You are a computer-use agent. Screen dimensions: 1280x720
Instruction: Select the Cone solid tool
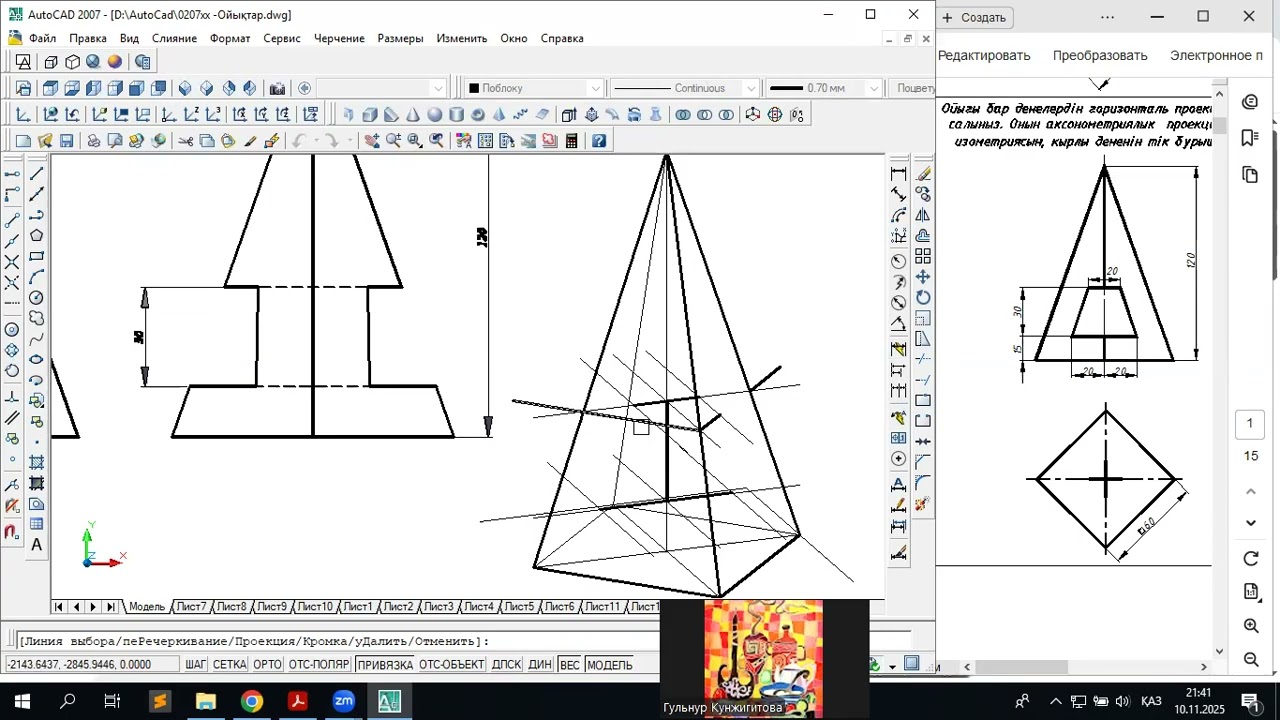pos(413,115)
